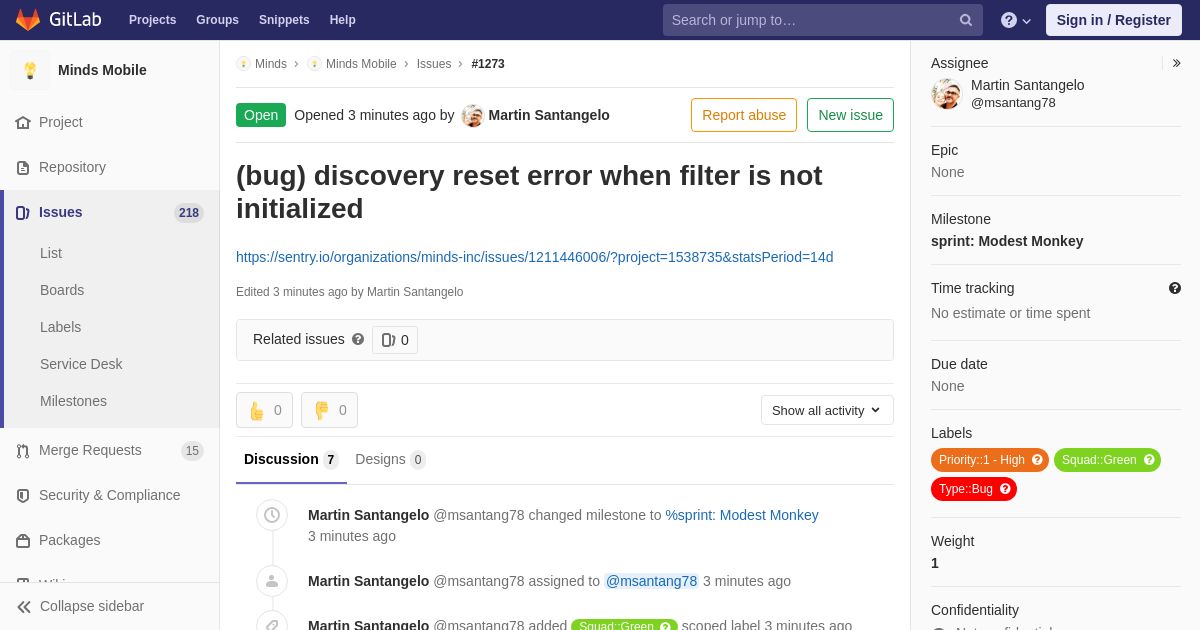
Task: Click milestone sprint: Modest Monkey in sidebar
Action: (1007, 241)
